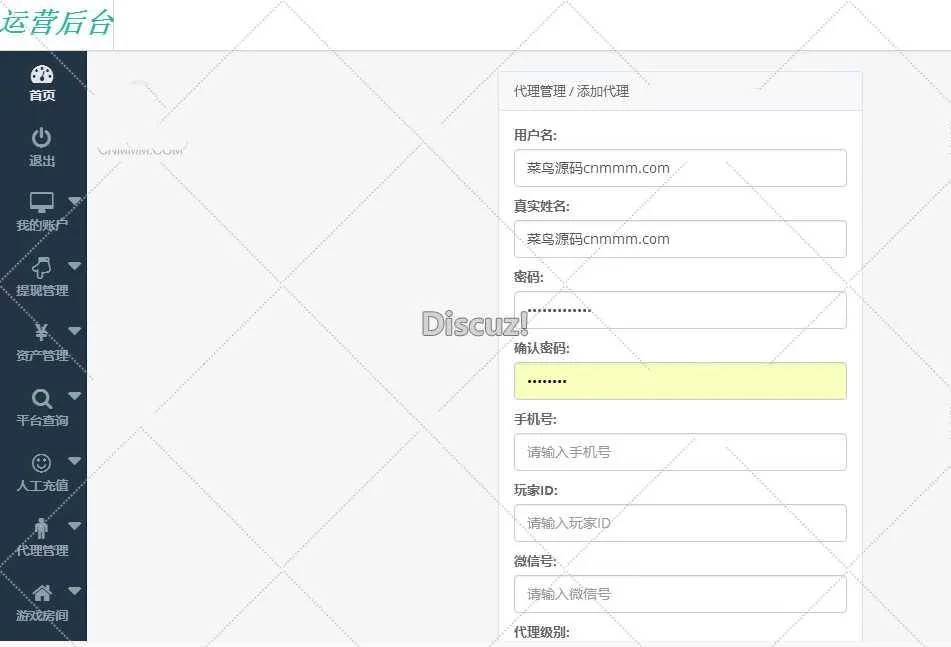The width and height of the screenshot is (951, 647).
Task: Expand the 平台查询 dropdown arrow
Action: (x=75, y=396)
